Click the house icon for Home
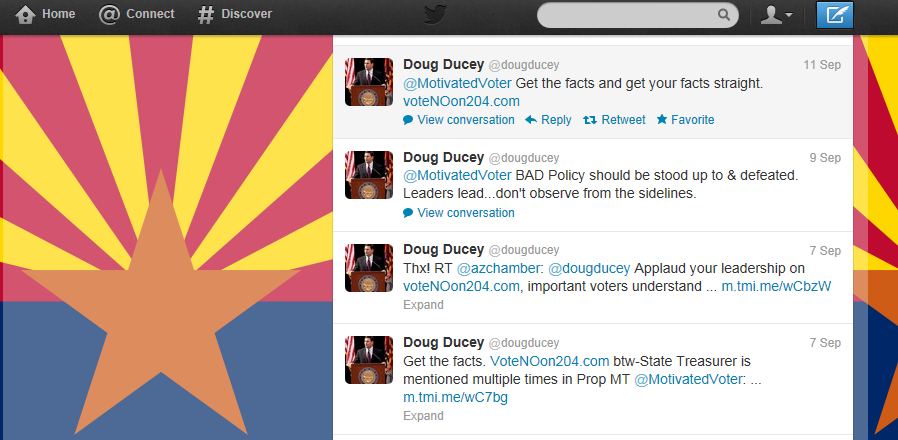 tap(25, 14)
